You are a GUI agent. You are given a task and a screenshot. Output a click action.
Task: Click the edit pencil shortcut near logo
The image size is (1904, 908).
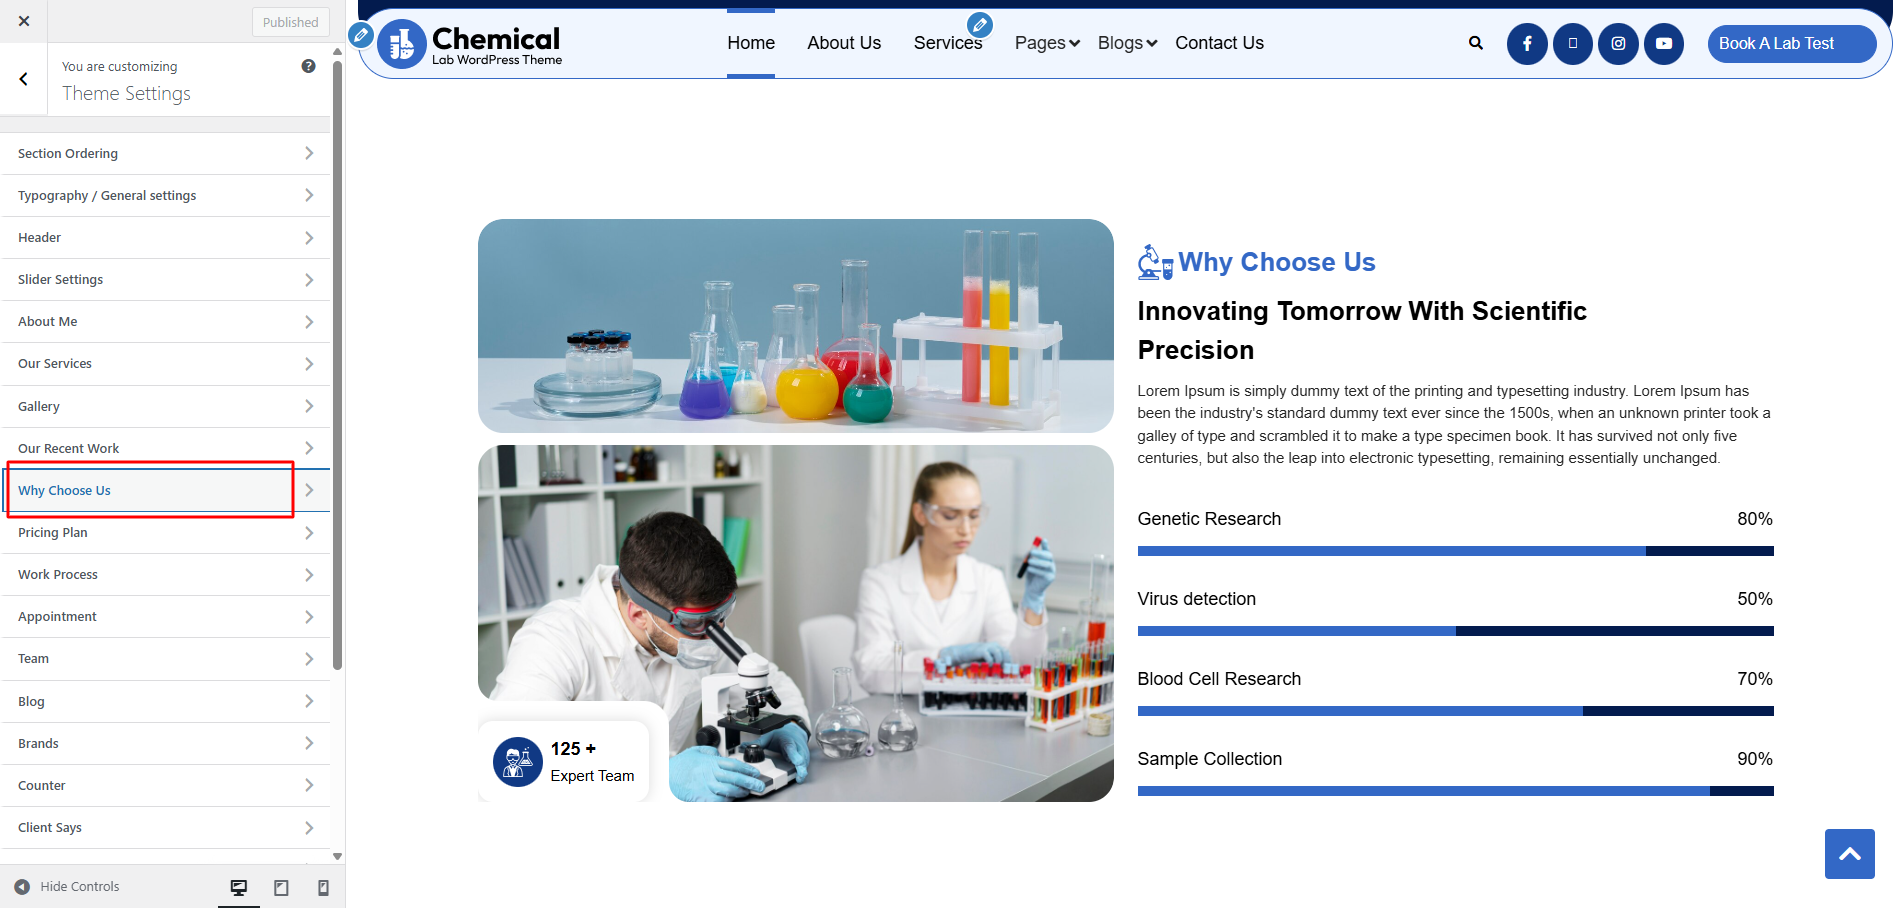coord(361,36)
